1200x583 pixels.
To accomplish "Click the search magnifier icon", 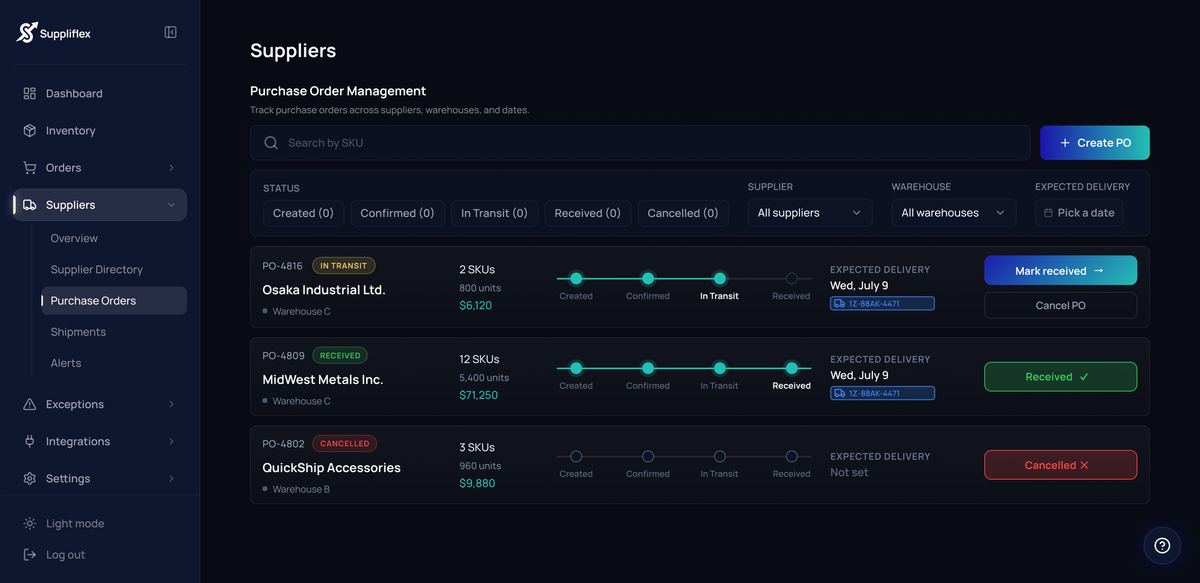I will click(x=271, y=143).
